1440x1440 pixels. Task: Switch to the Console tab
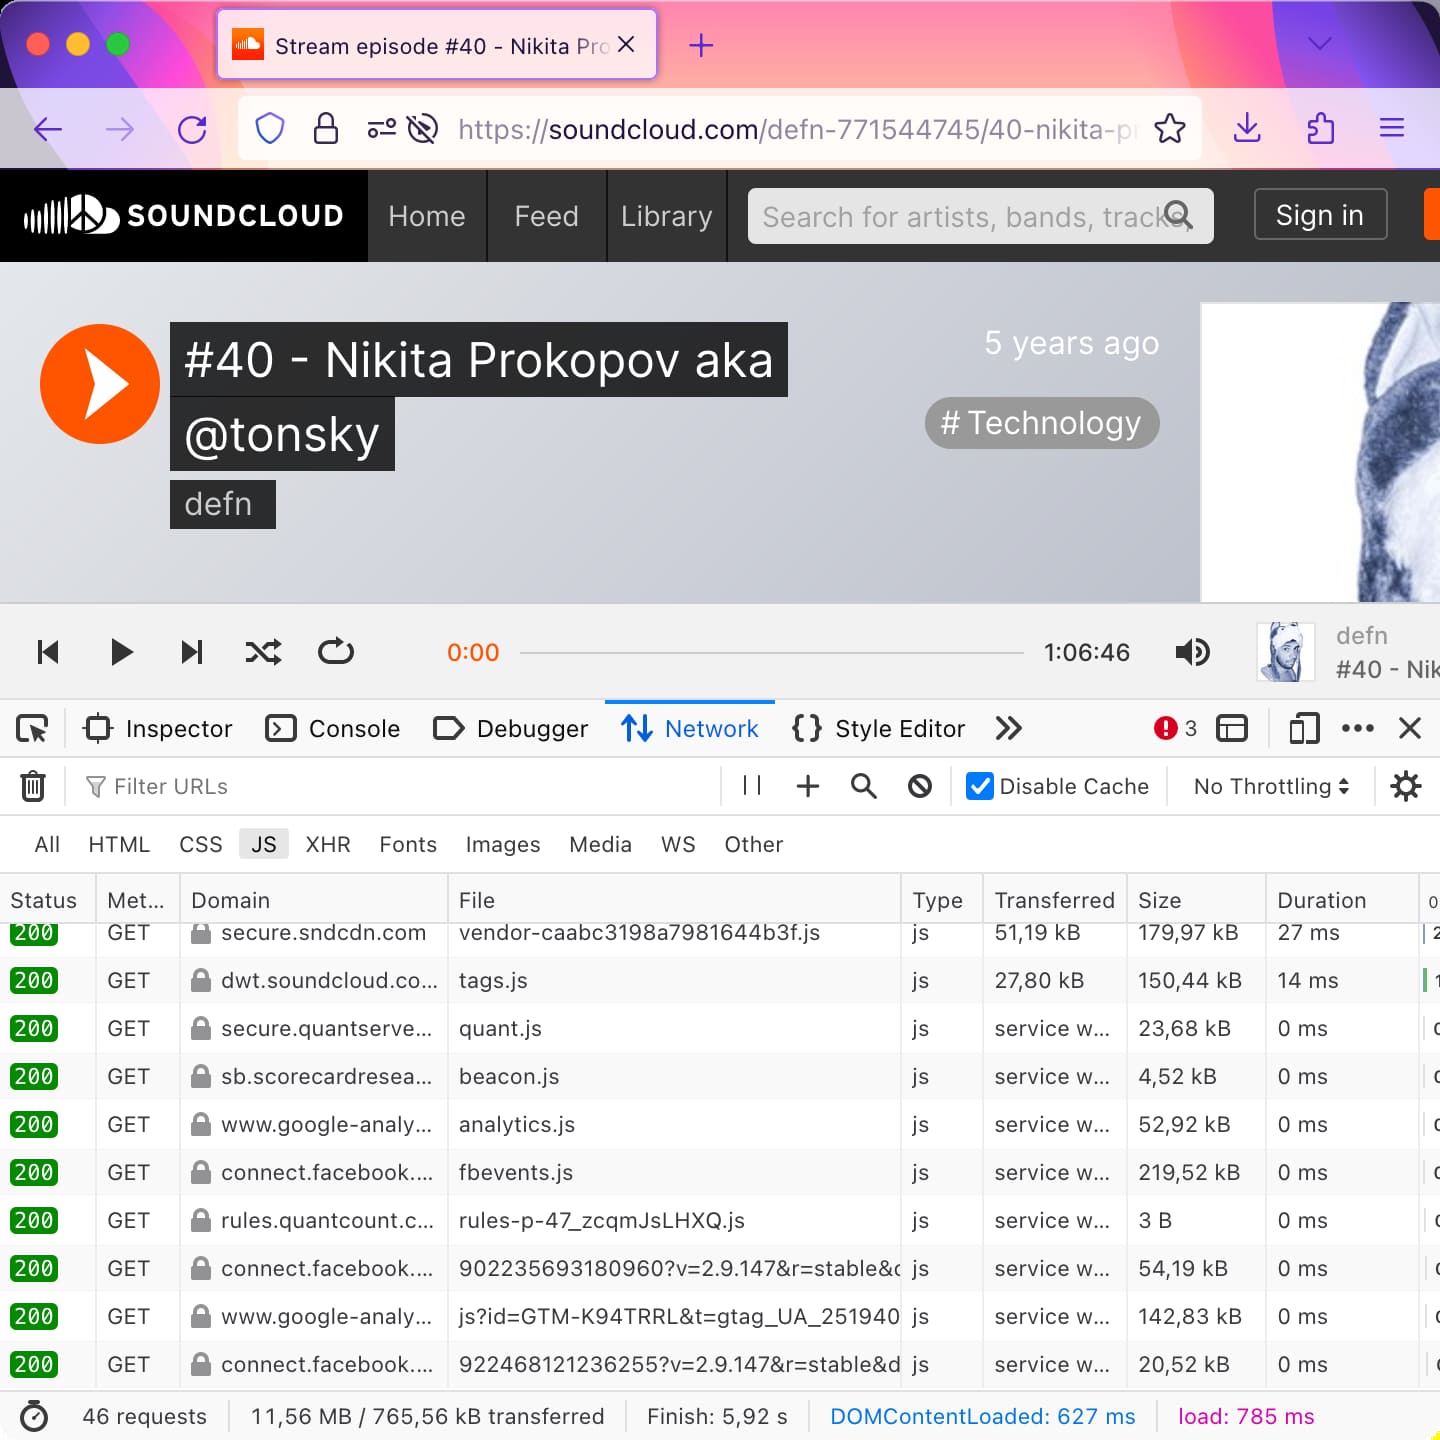(x=333, y=728)
